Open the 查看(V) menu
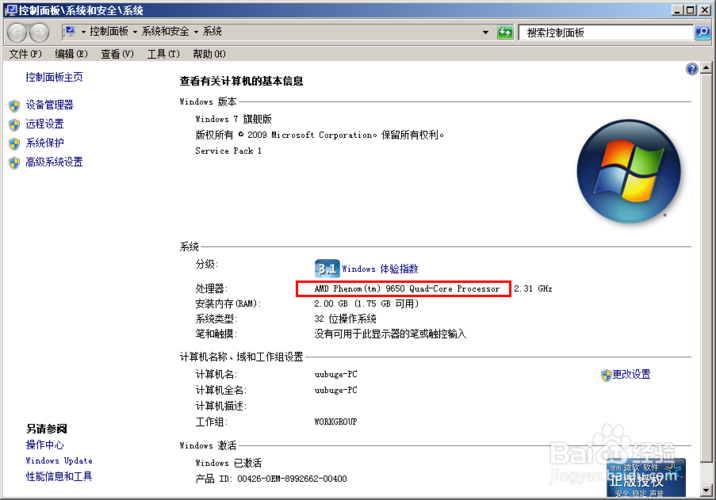This screenshot has width=716, height=500. [x=117, y=54]
